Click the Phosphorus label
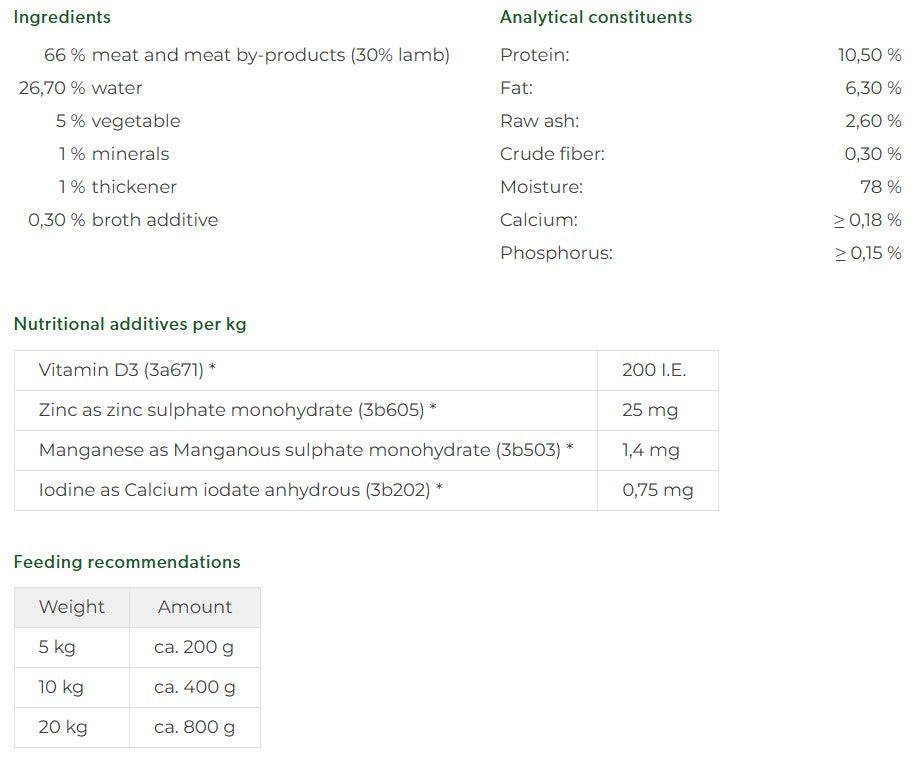The height and width of the screenshot is (765, 914). tap(556, 253)
